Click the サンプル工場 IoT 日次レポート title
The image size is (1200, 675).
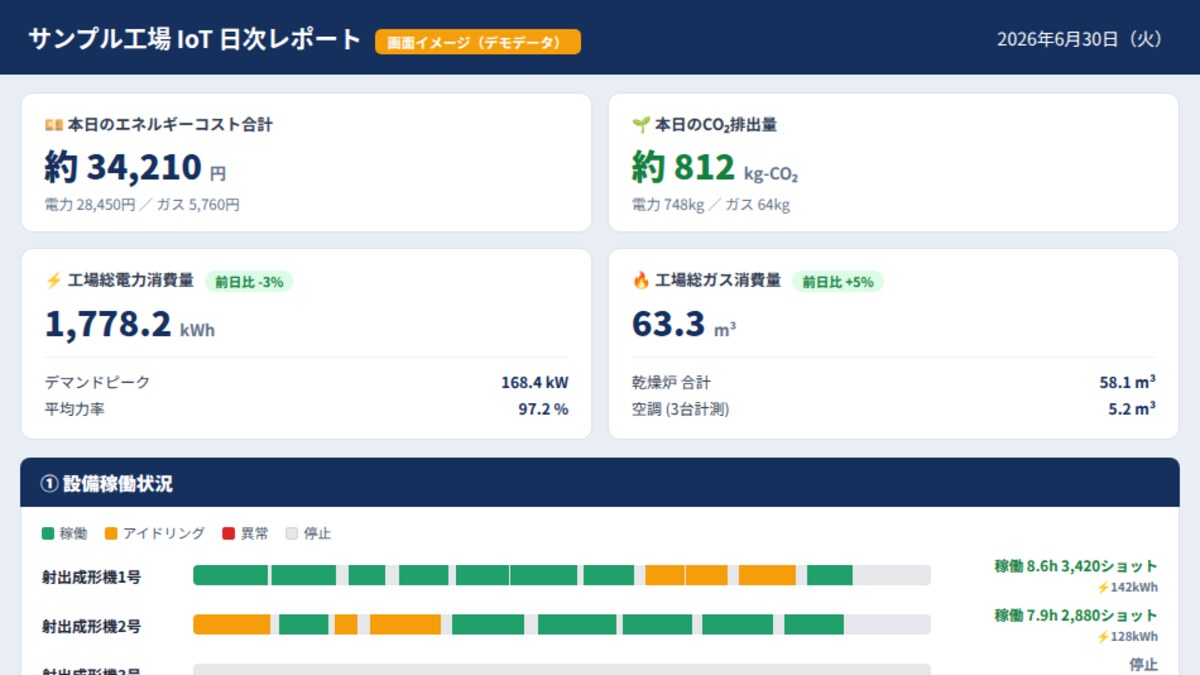194,39
